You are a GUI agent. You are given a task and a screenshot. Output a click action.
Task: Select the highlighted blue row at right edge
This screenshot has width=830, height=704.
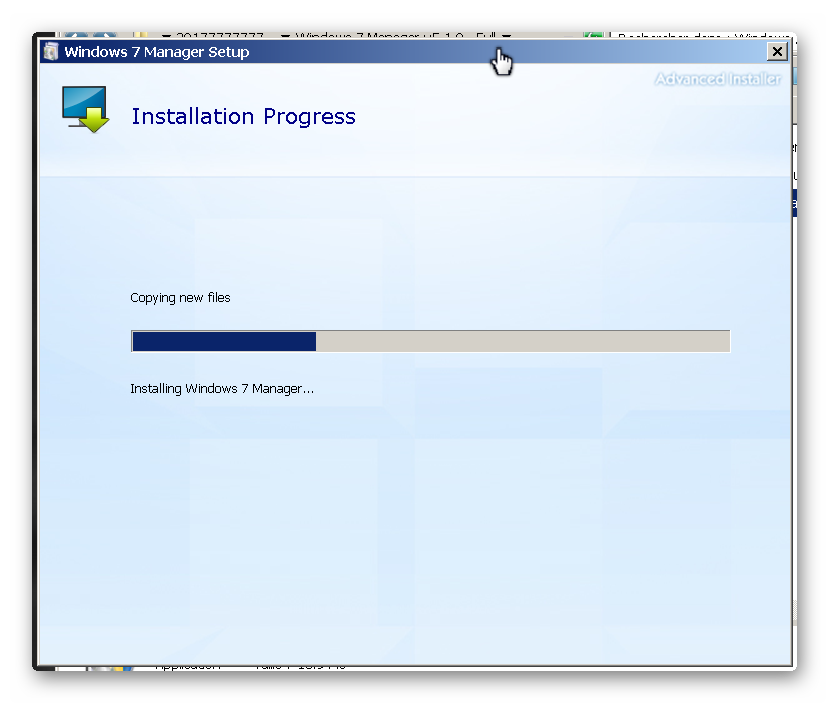(794, 204)
